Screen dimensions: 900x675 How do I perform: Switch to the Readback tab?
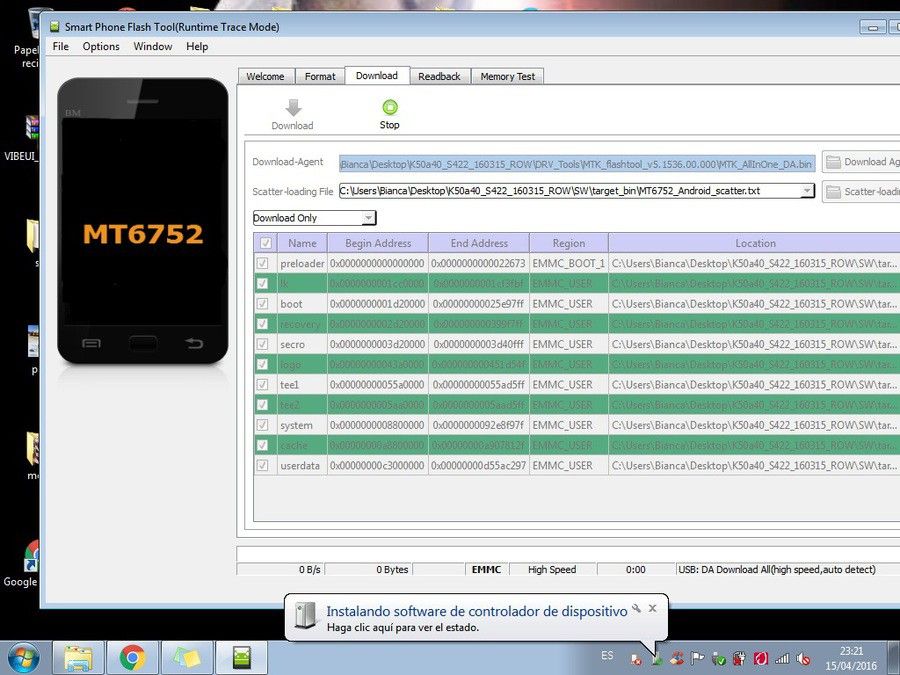[439, 76]
